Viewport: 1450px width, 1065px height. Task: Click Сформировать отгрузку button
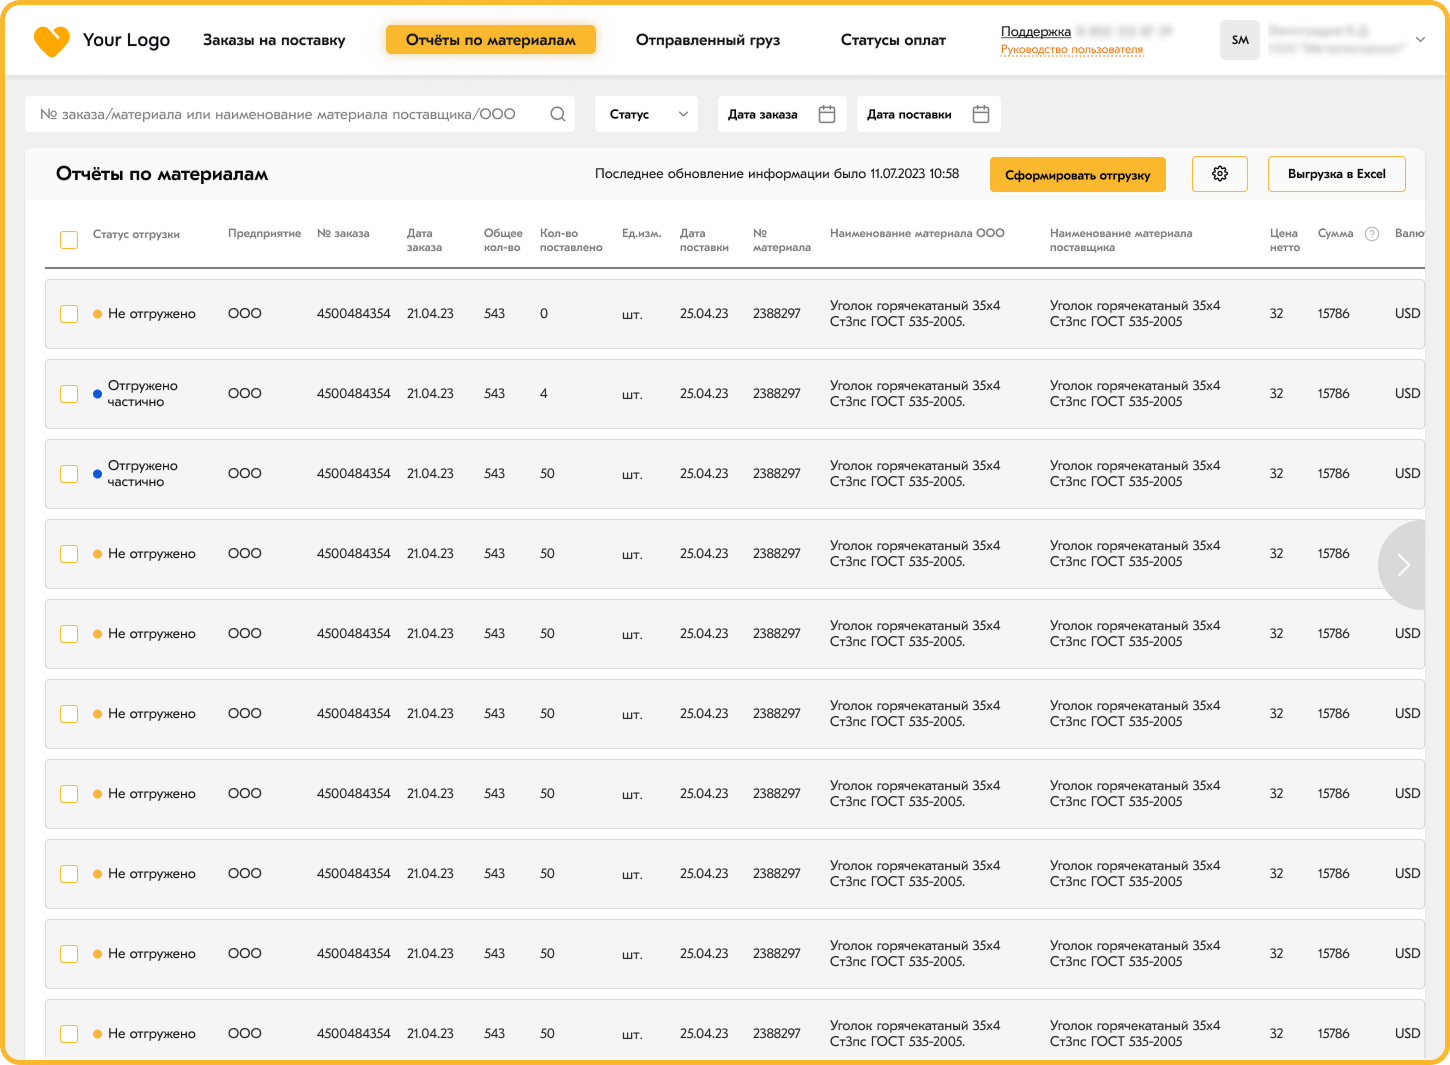pyautogui.click(x=1078, y=175)
